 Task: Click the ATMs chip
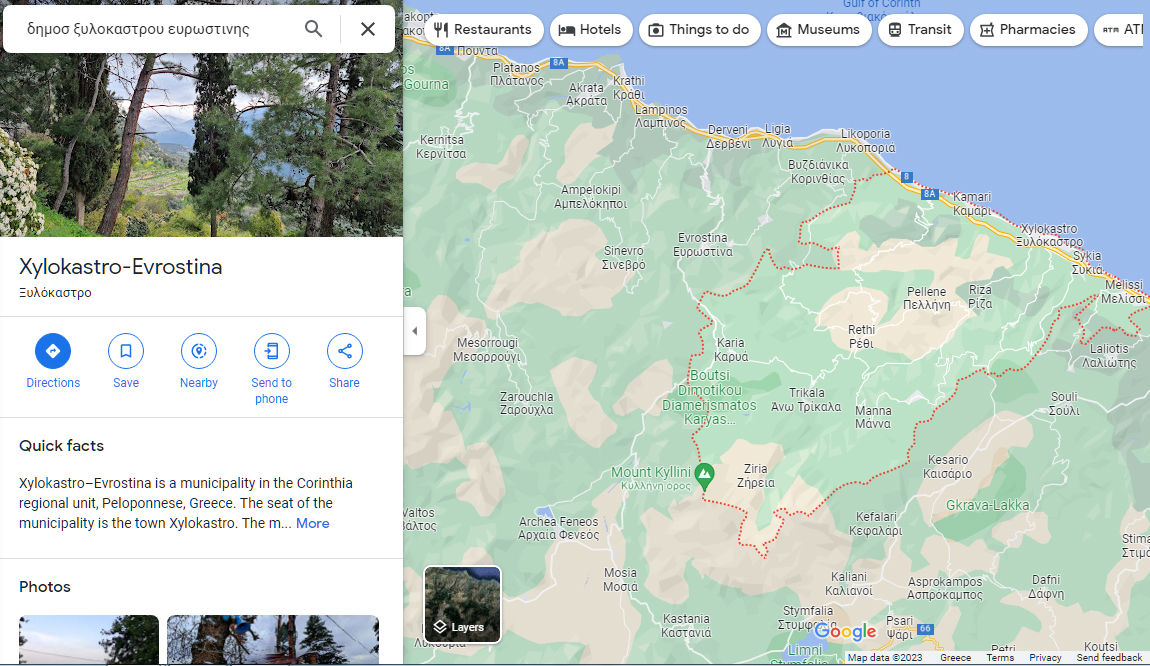1121,30
